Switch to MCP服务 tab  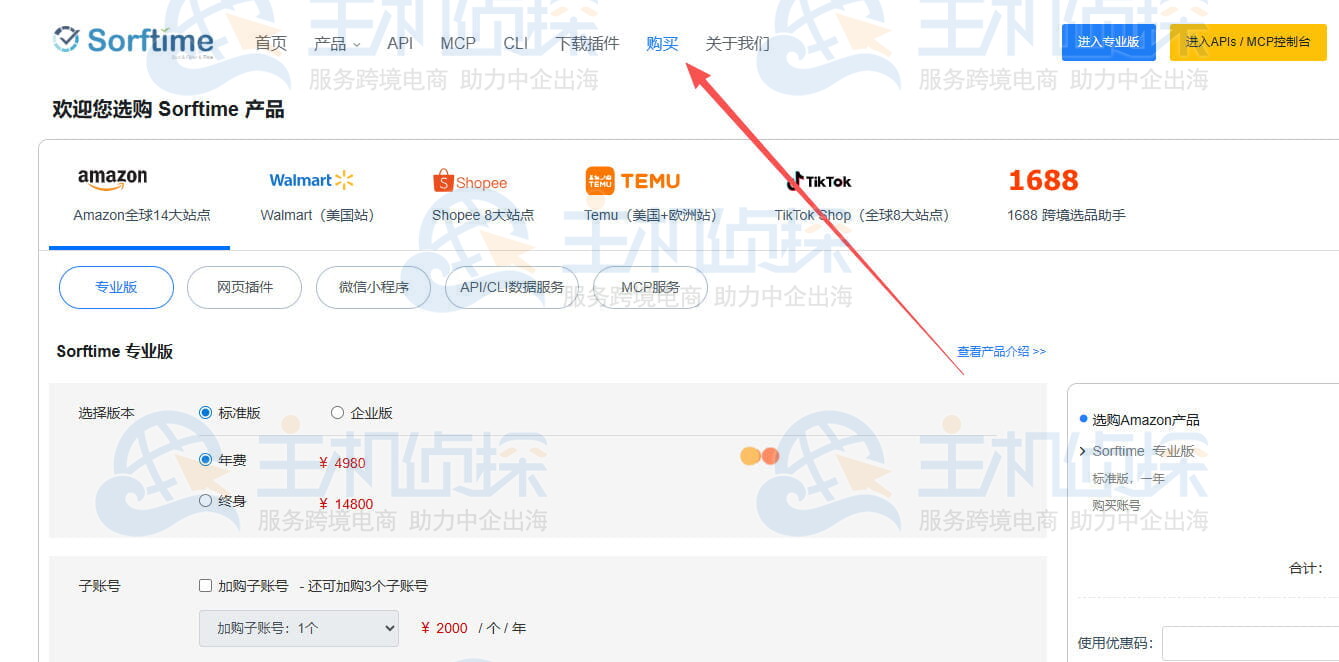click(650, 287)
